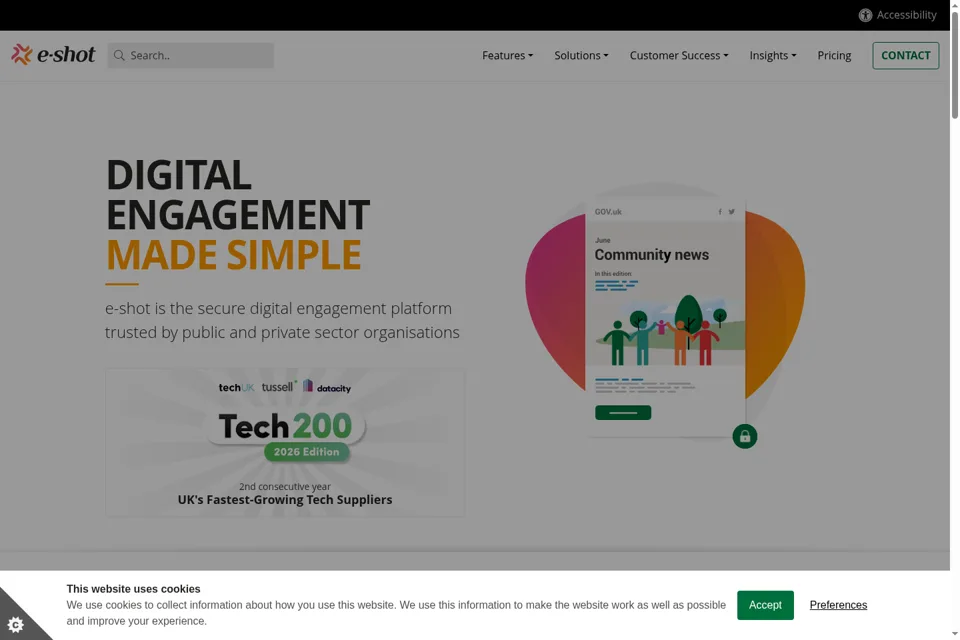Go to the Pricing page
Image resolution: width=960 pixels, height=640 pixels.
tap(834, 56)
